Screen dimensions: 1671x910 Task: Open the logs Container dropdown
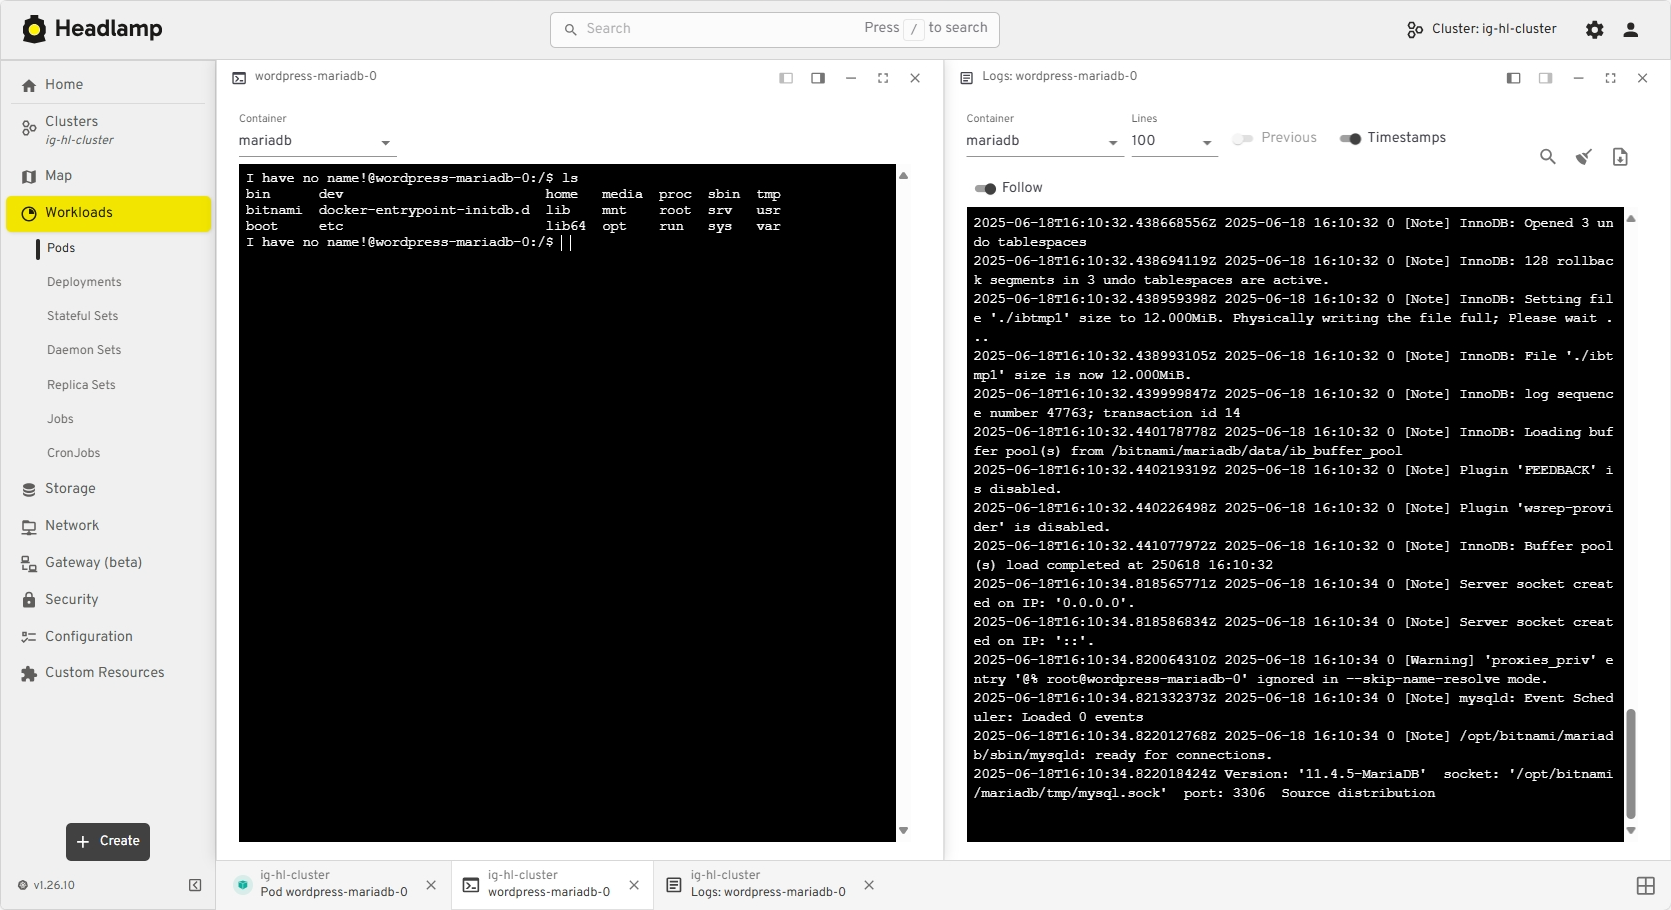click(x=1042, y=142)
